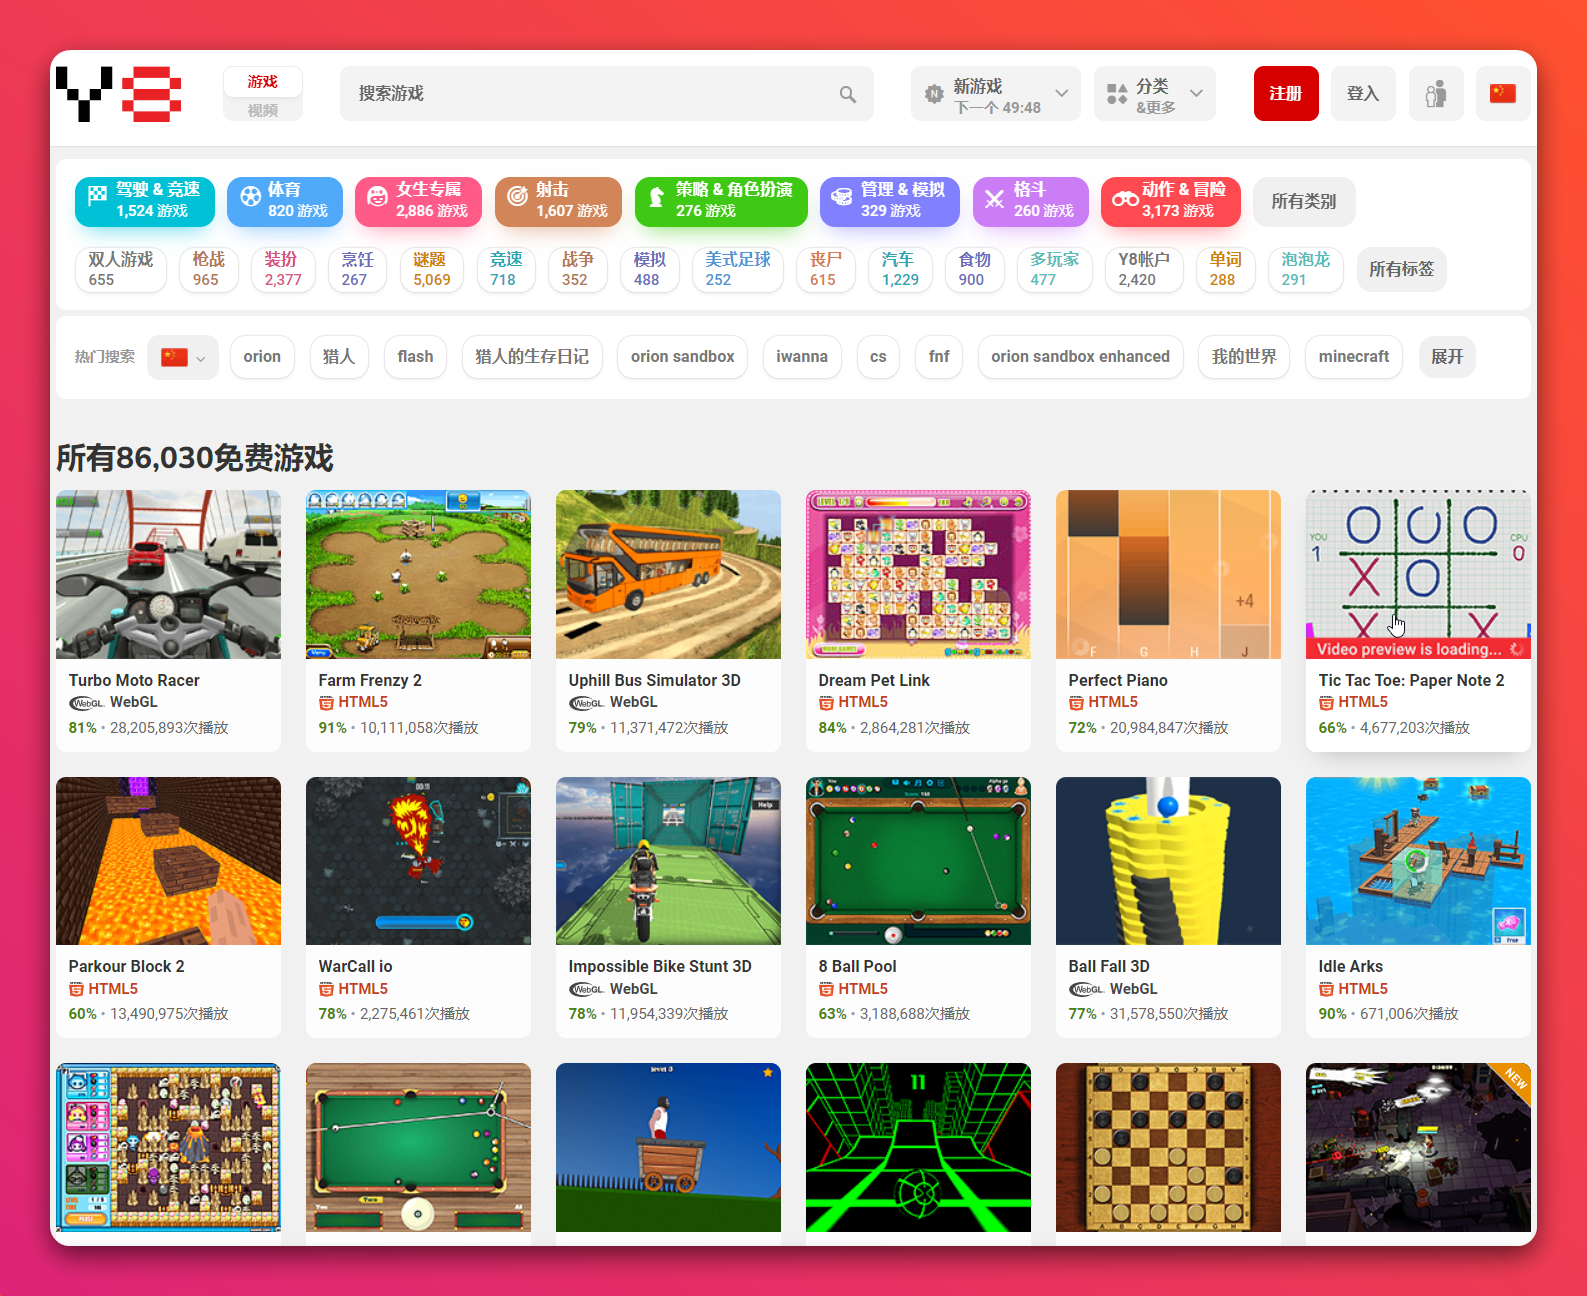Switch to the 视频 (Videos) toggle

click(x=262, y=110)
